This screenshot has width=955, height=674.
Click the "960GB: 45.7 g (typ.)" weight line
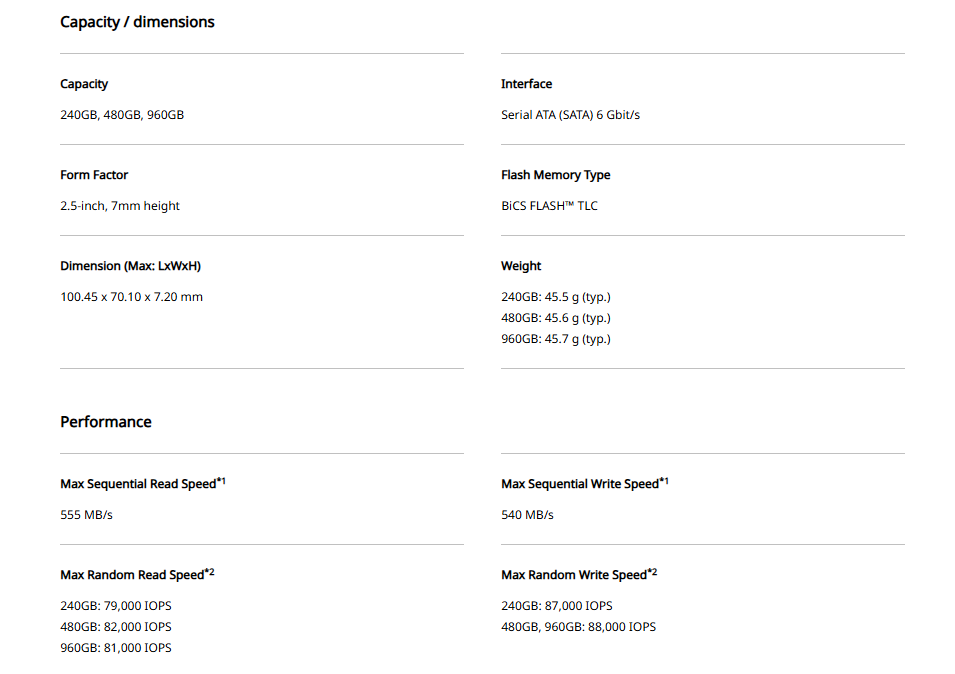pyautogui.click(x=555, y=339)
